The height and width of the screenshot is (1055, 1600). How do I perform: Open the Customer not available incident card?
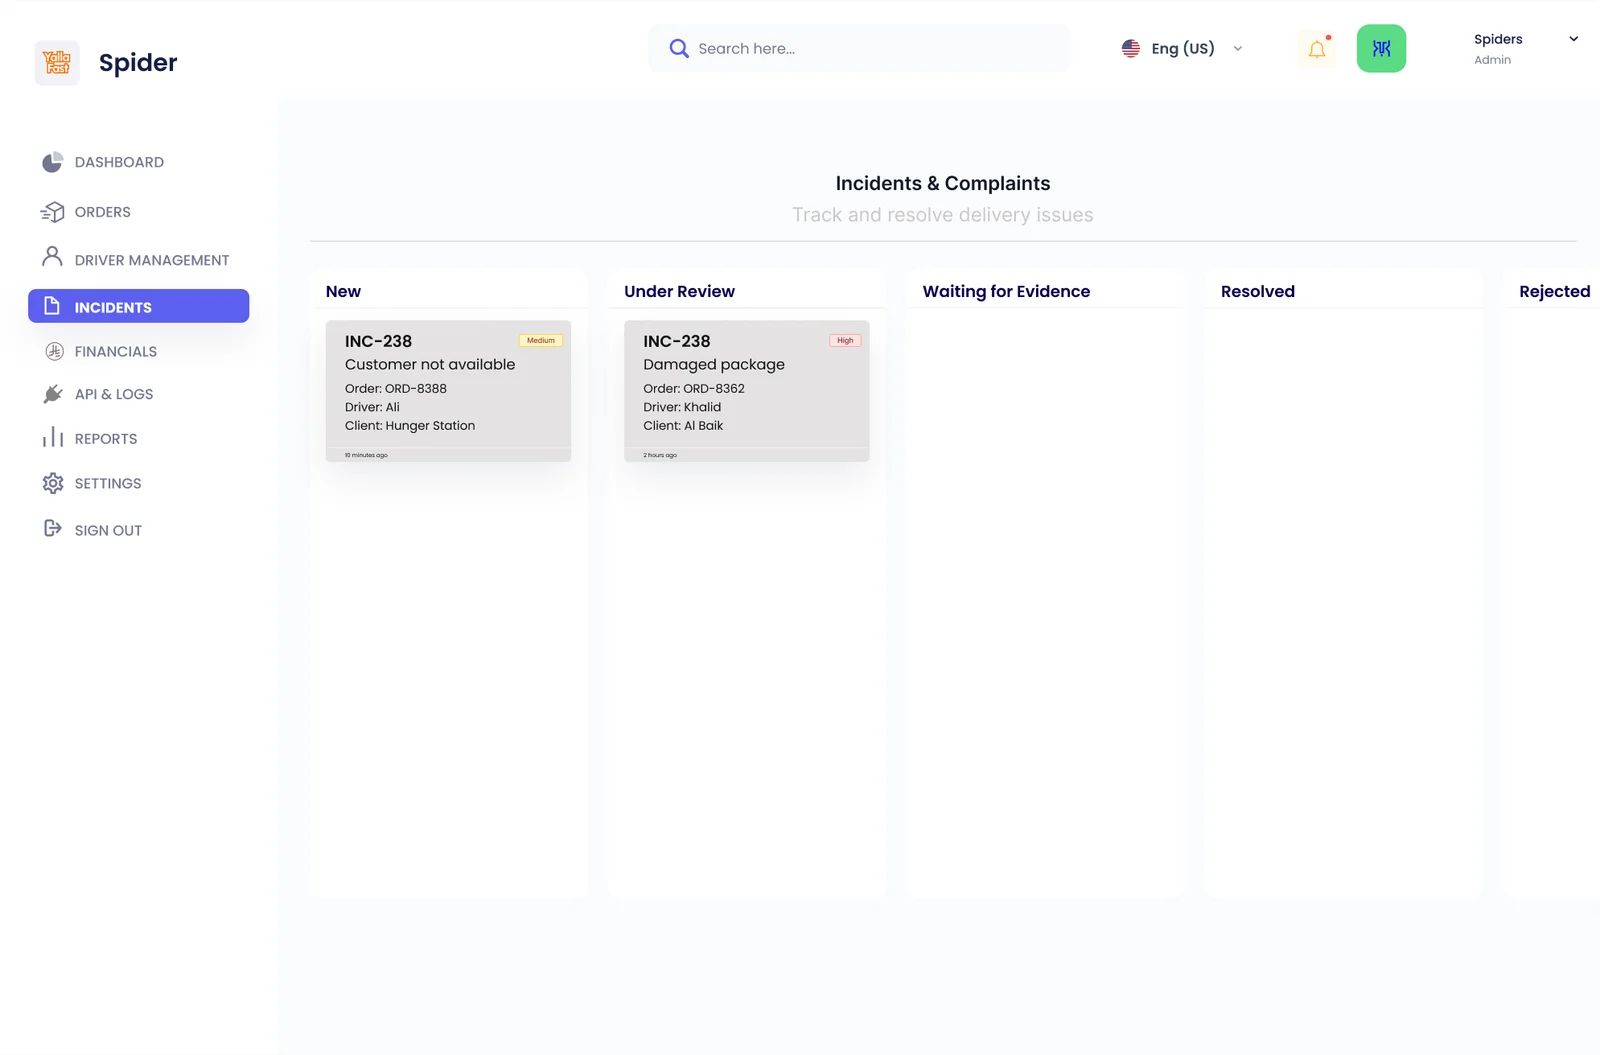coord(448,391)
